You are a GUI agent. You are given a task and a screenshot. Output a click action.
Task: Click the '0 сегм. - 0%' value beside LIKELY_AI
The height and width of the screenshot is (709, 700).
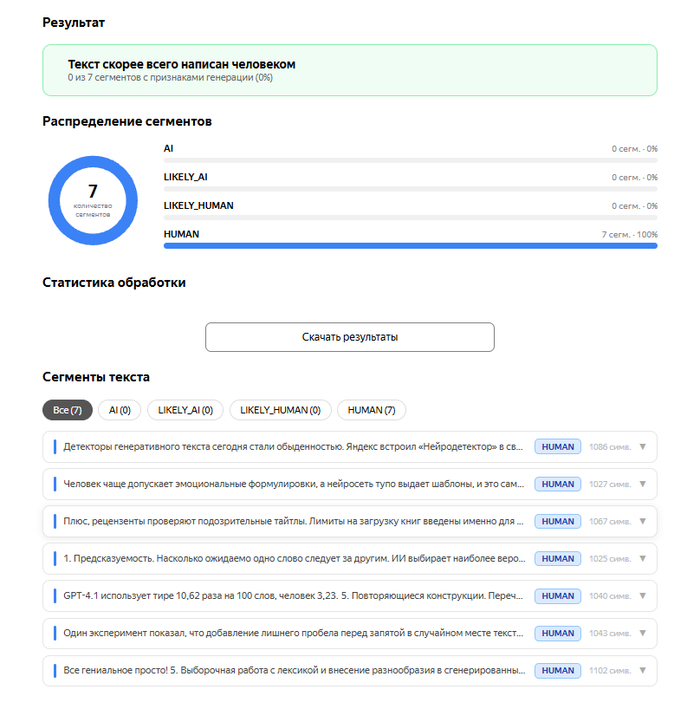(634, 177)
